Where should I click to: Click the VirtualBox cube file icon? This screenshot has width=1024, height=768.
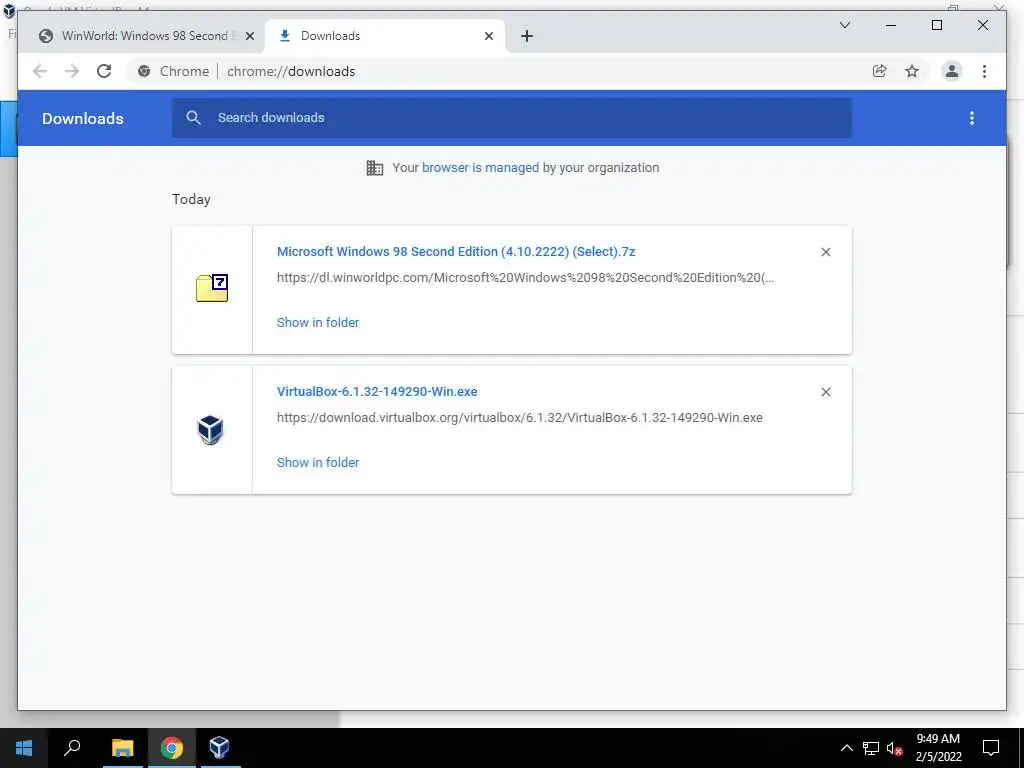(x=210, y=430)
